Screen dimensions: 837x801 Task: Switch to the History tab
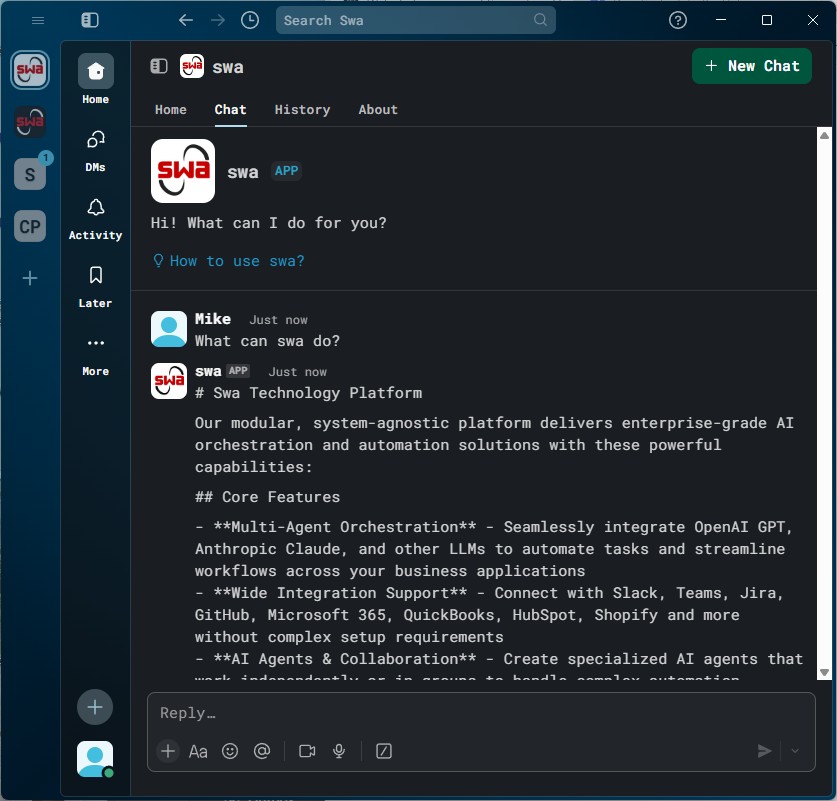(x=302, y=110)
